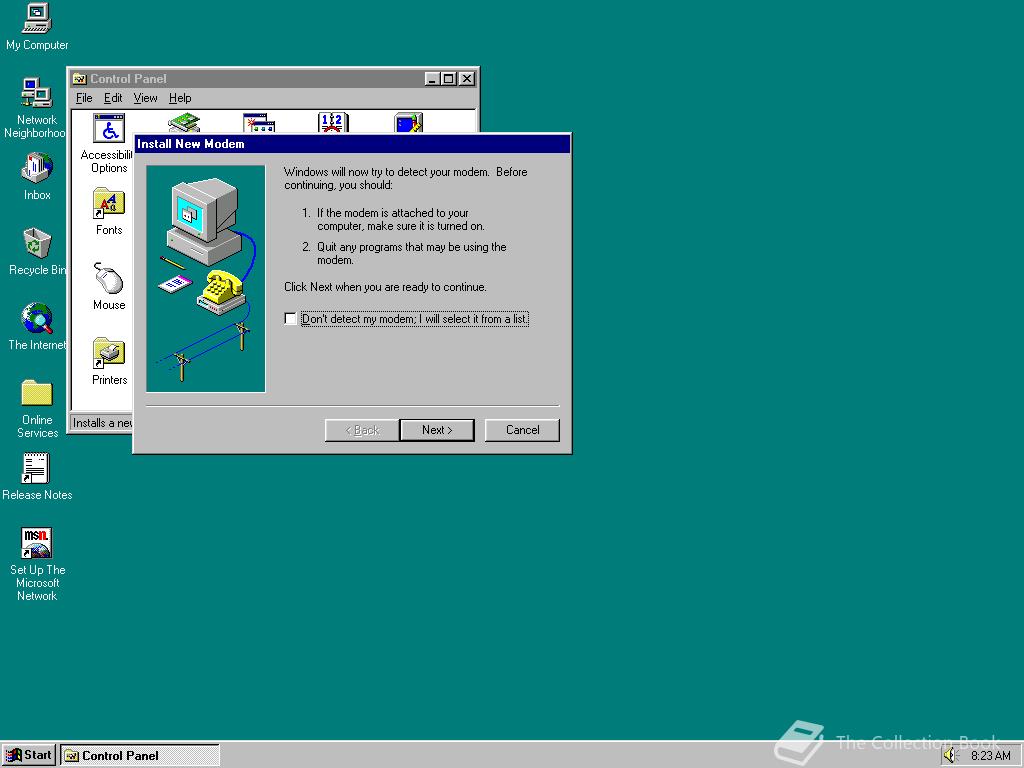Open Set Up The Microsoft Network
The height and width of the screenshot is (768, 1024).
click(x=36, y=545)
